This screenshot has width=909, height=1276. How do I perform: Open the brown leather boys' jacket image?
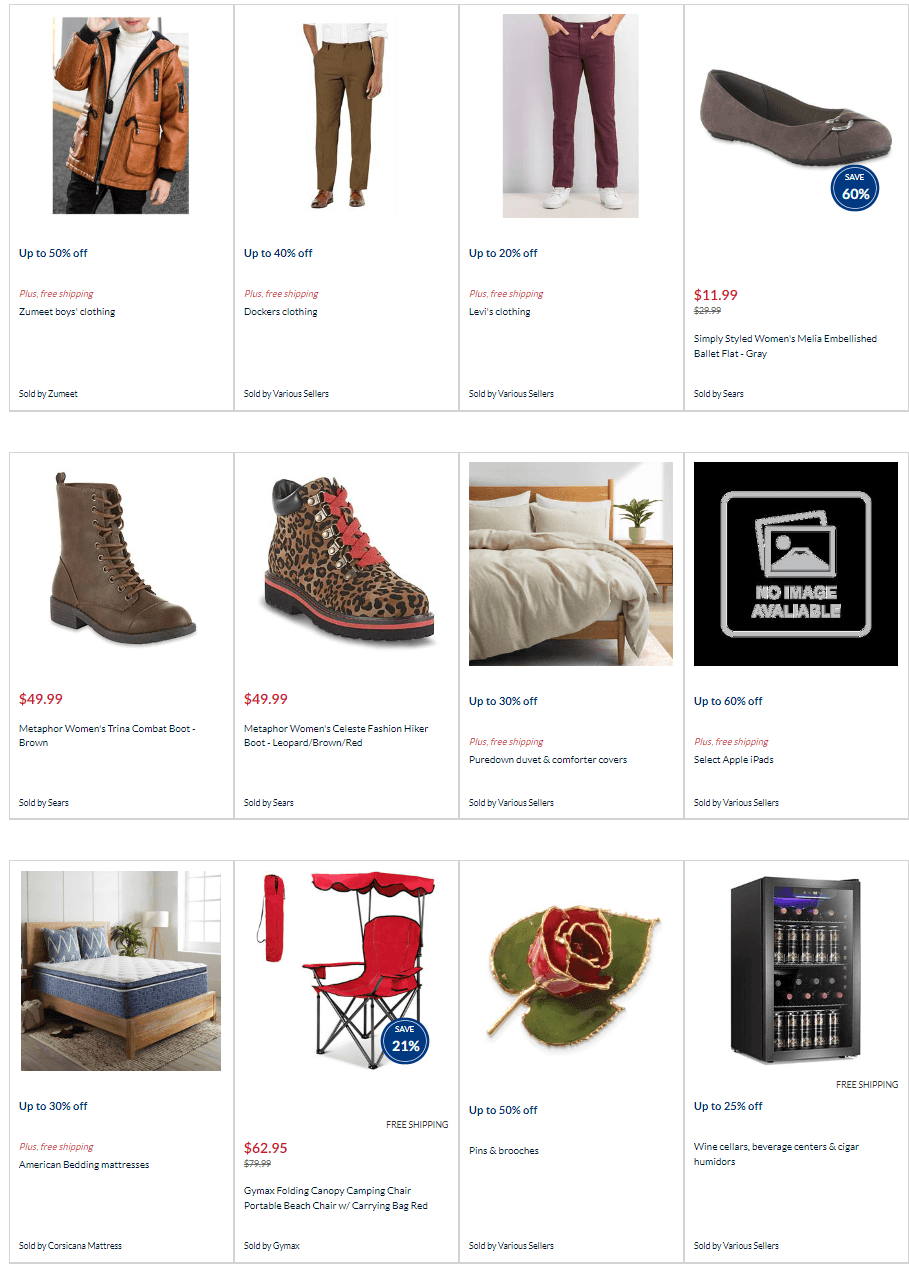coord(121,114)
